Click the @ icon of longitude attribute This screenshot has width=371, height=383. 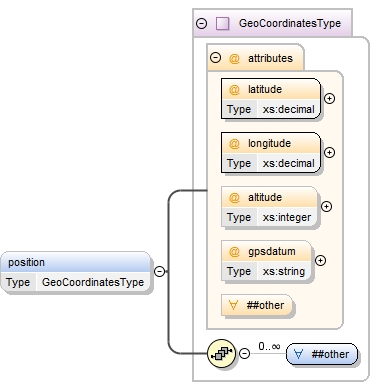coord(234,143)
